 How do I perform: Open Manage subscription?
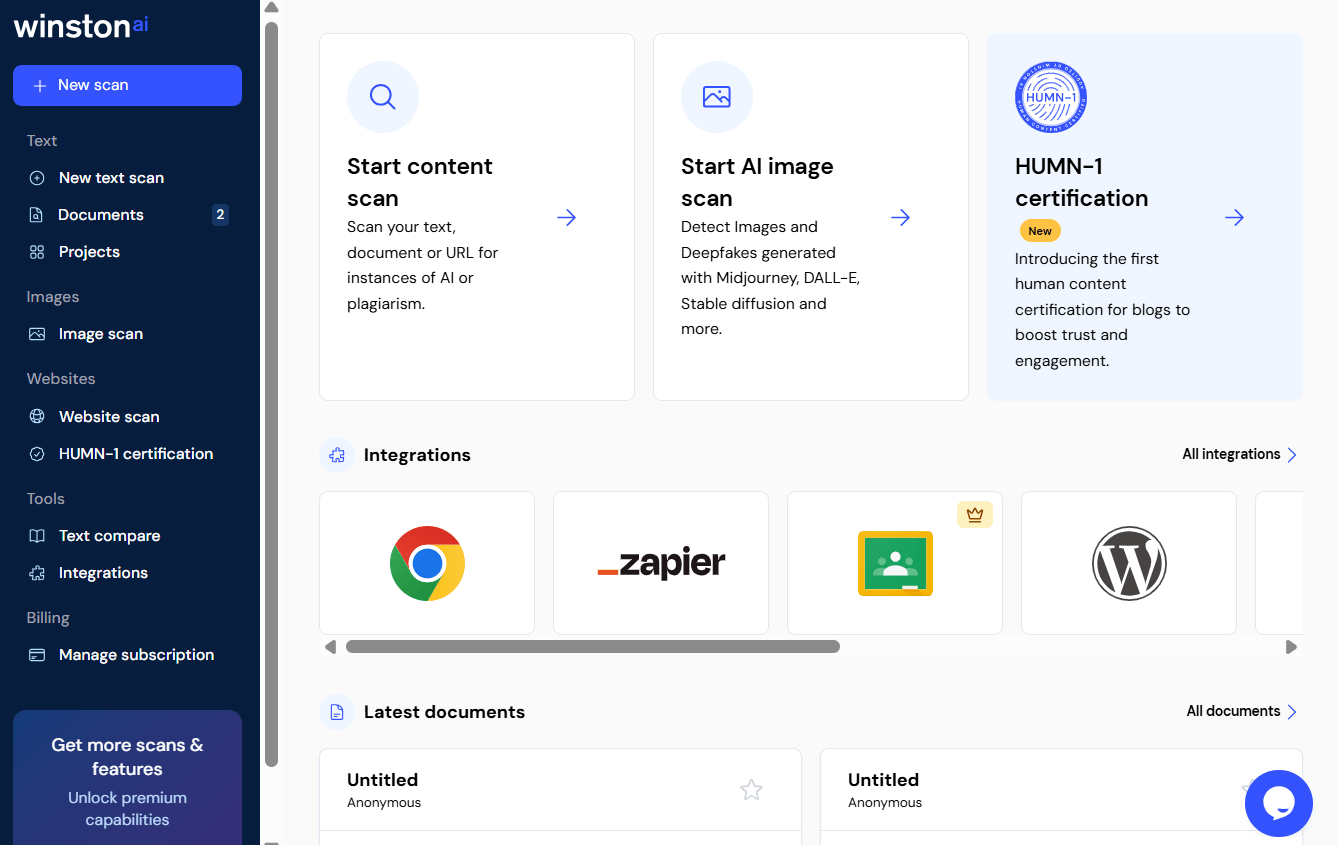coord(136,655)
